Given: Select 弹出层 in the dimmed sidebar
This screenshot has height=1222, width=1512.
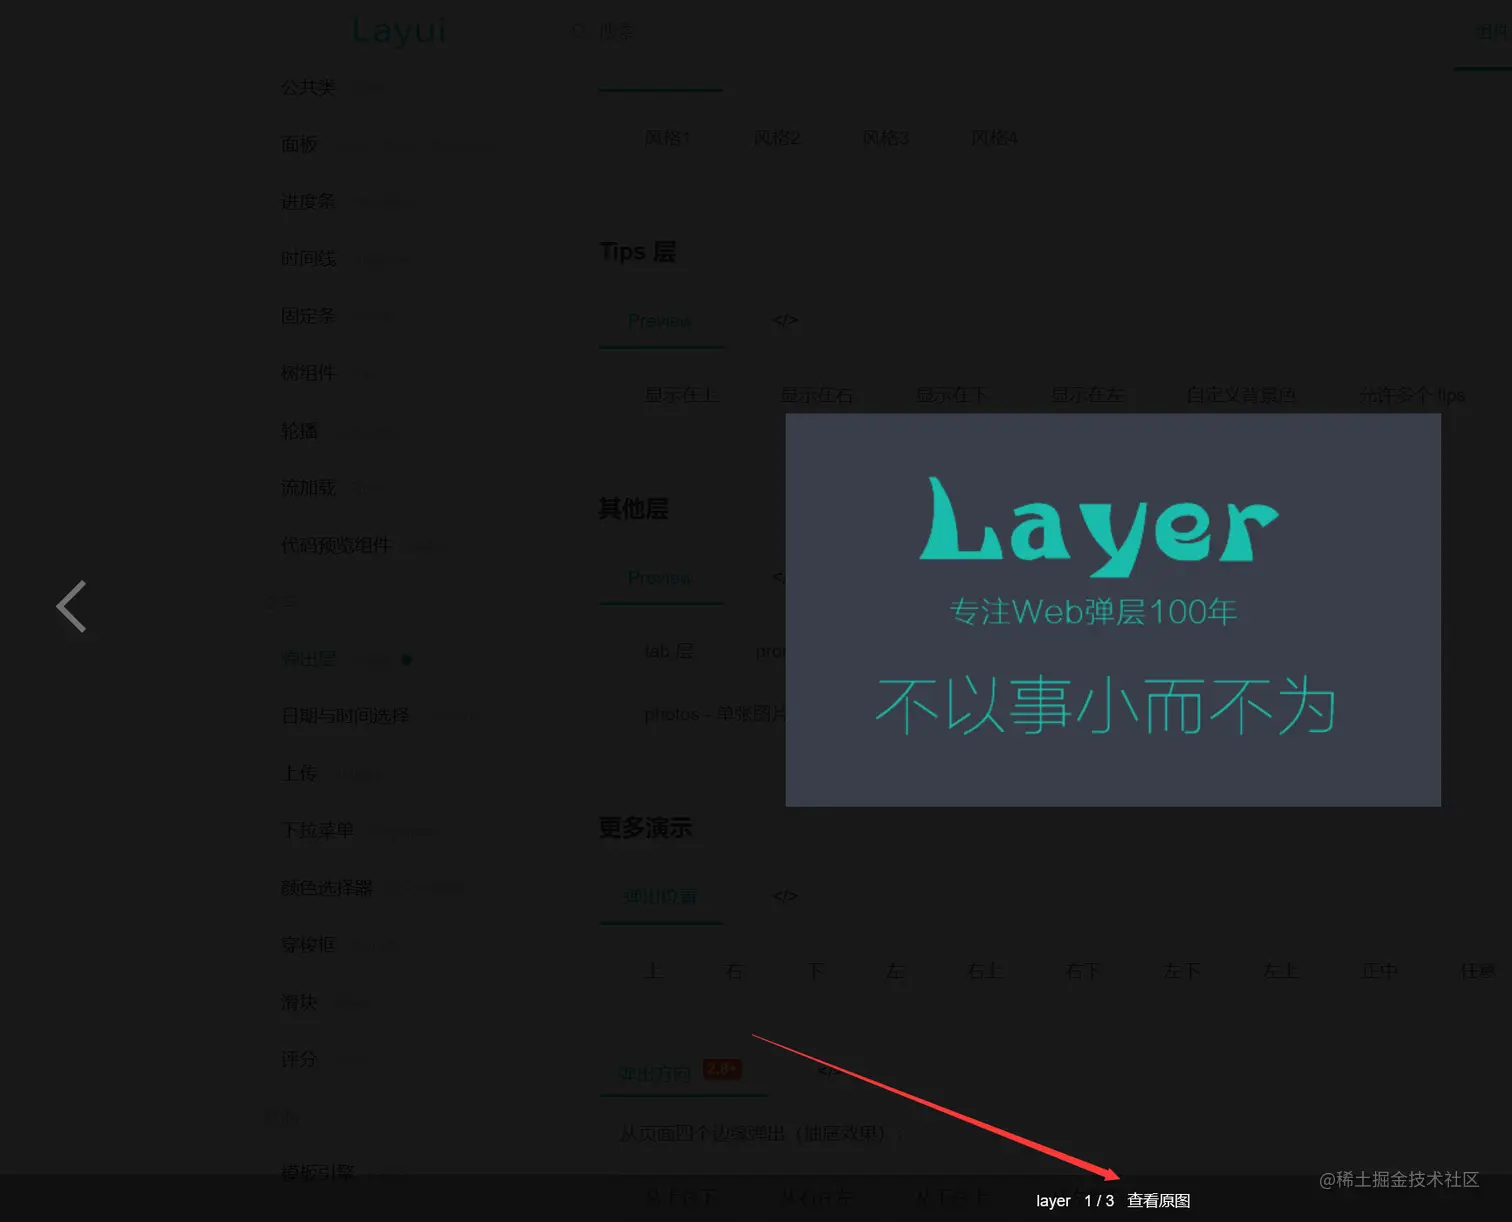Looking at the screenshot, I should tap(308, 659).
